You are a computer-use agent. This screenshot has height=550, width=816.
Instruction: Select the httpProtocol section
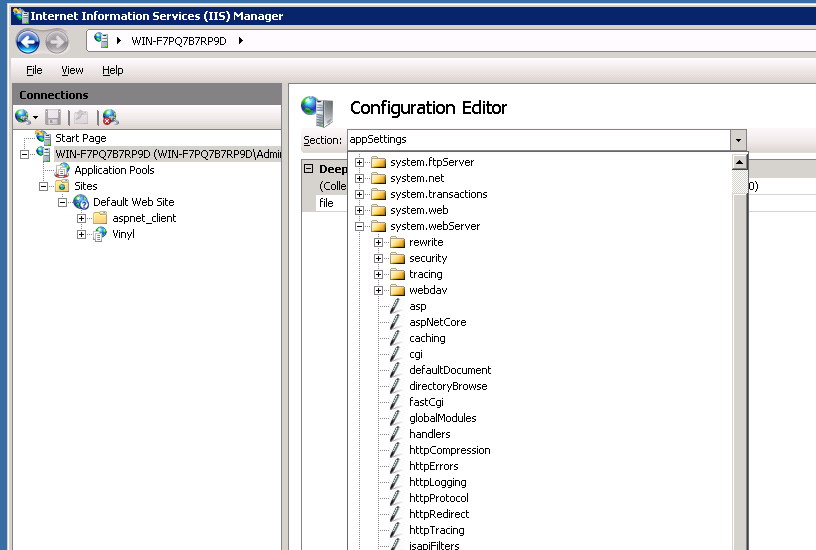click(x=439, y=498)
